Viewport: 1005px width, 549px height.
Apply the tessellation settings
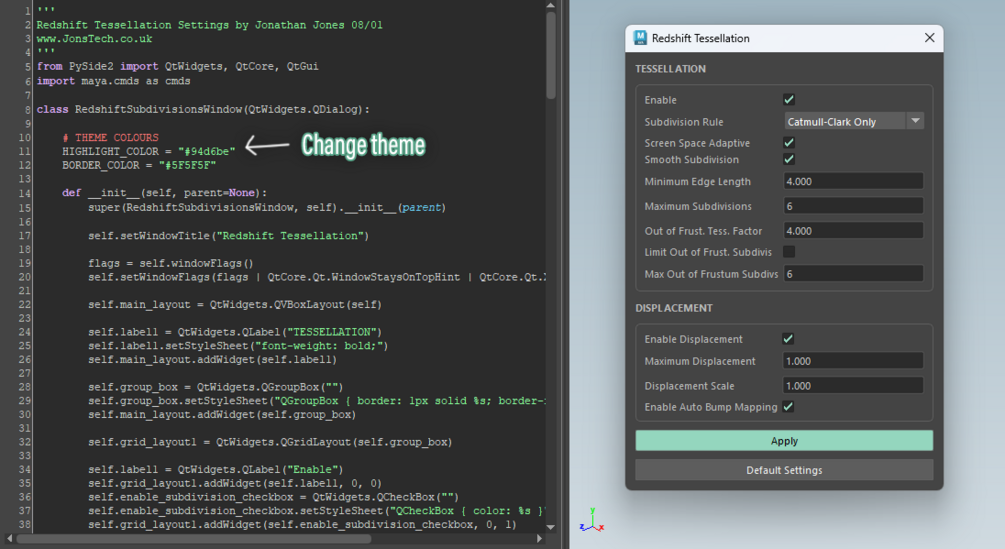(784, 441)
